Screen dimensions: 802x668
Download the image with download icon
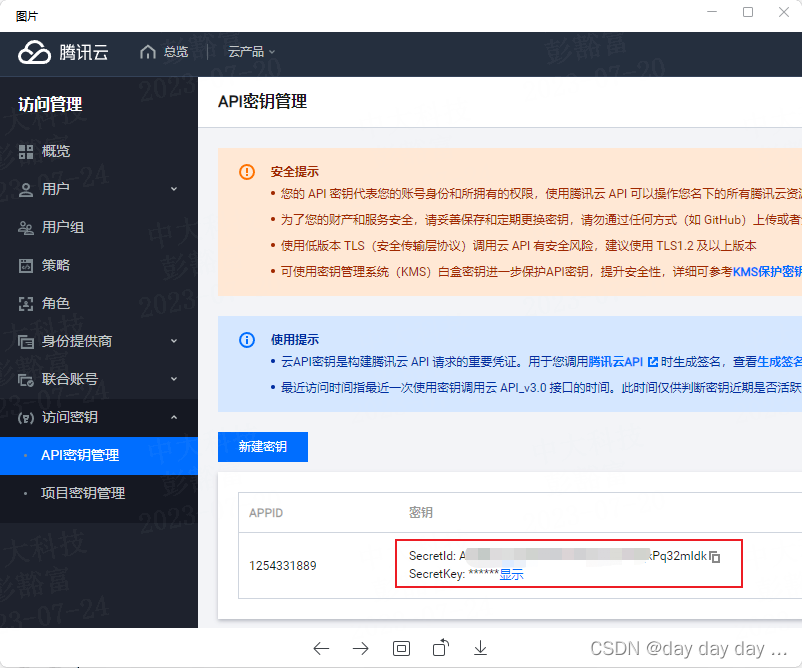[480, 648]
